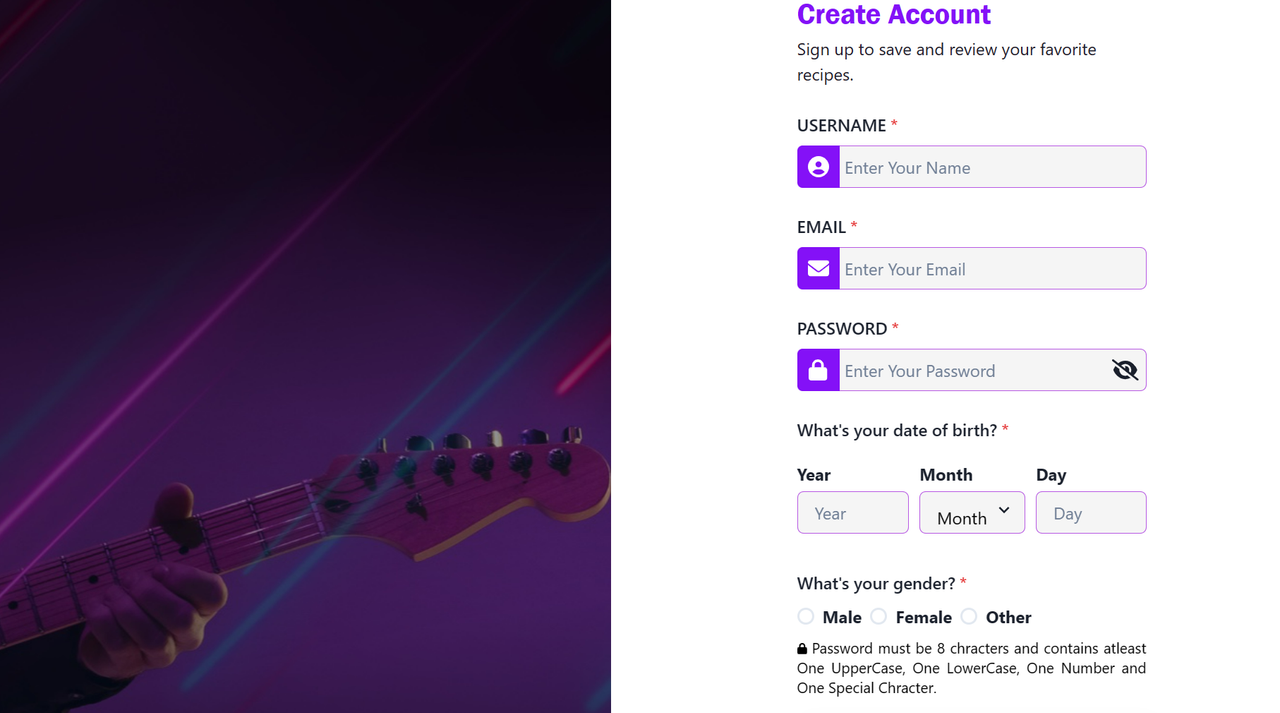The height and width of the screenshot is (713, 1280).
Task: Click the purple lock icon beside password
Action: 818,370
